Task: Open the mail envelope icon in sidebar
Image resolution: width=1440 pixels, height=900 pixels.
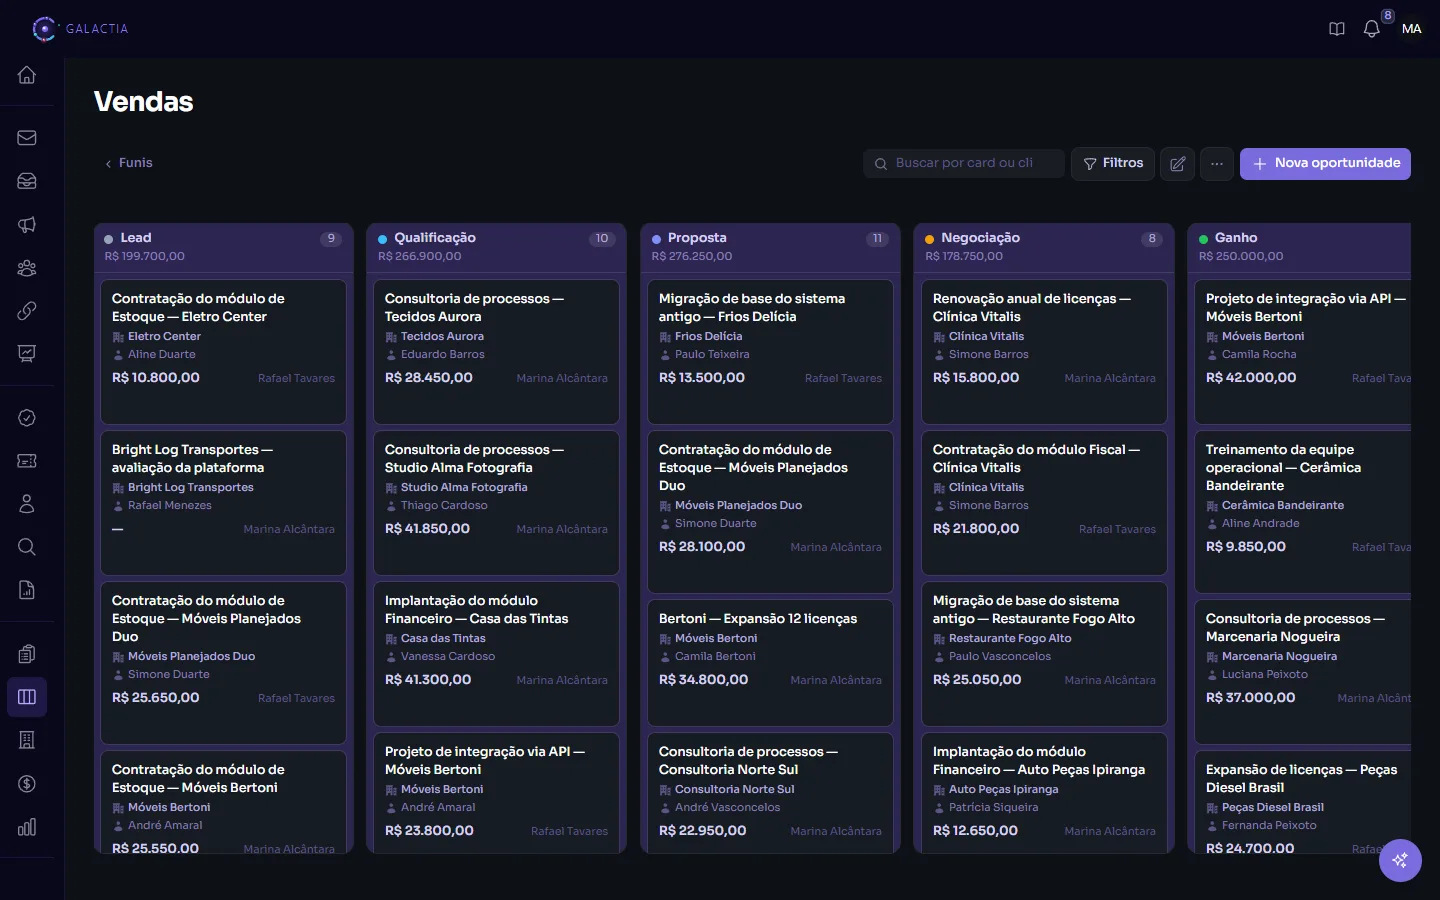Action: click(27, 138)
